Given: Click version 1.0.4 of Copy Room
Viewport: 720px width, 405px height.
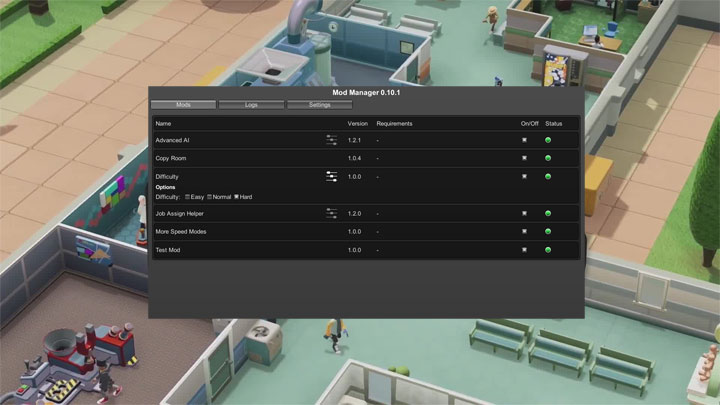Looking at the screenshot, I should tap(354, 158).
